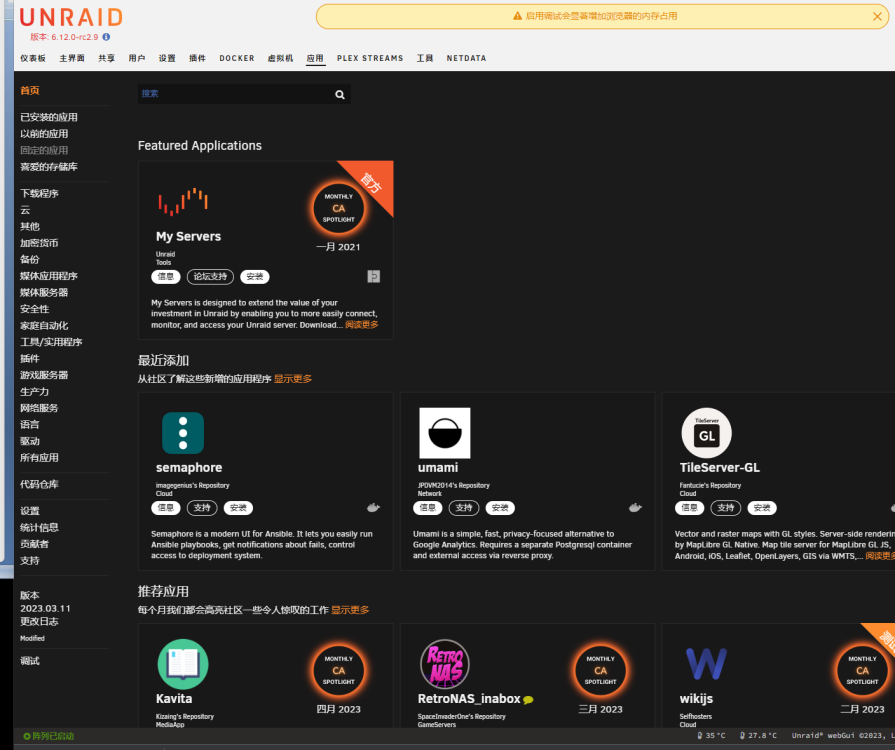Open the DOCKER tab
This screenshot has width=895, height=750.
[237, 58]
